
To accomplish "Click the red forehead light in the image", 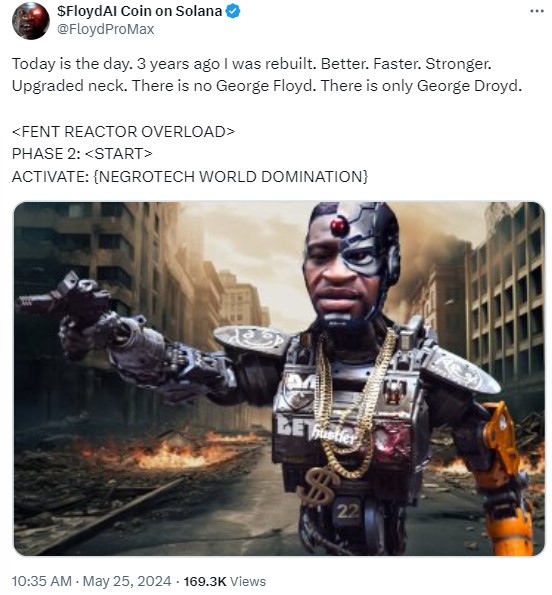I will click(x=339, y=226).
